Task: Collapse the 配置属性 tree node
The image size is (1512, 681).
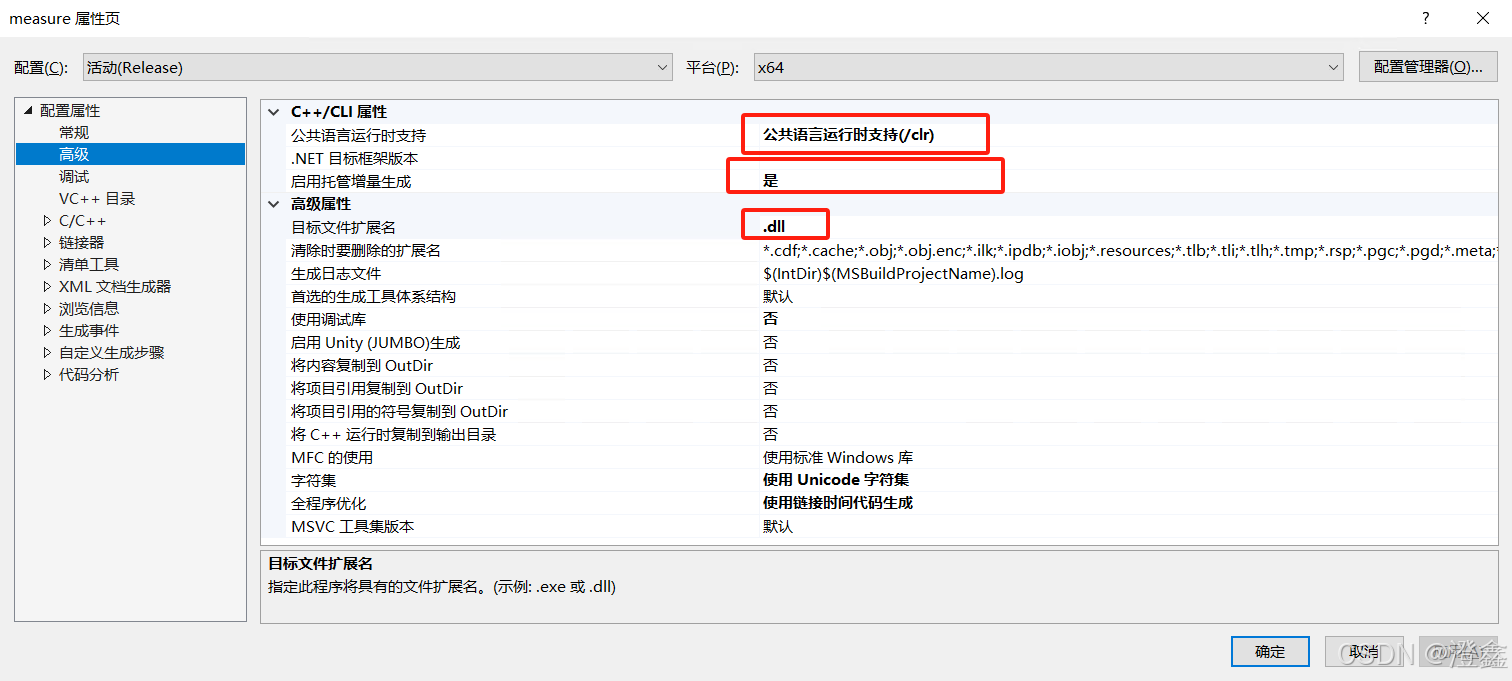Action: 28,111
